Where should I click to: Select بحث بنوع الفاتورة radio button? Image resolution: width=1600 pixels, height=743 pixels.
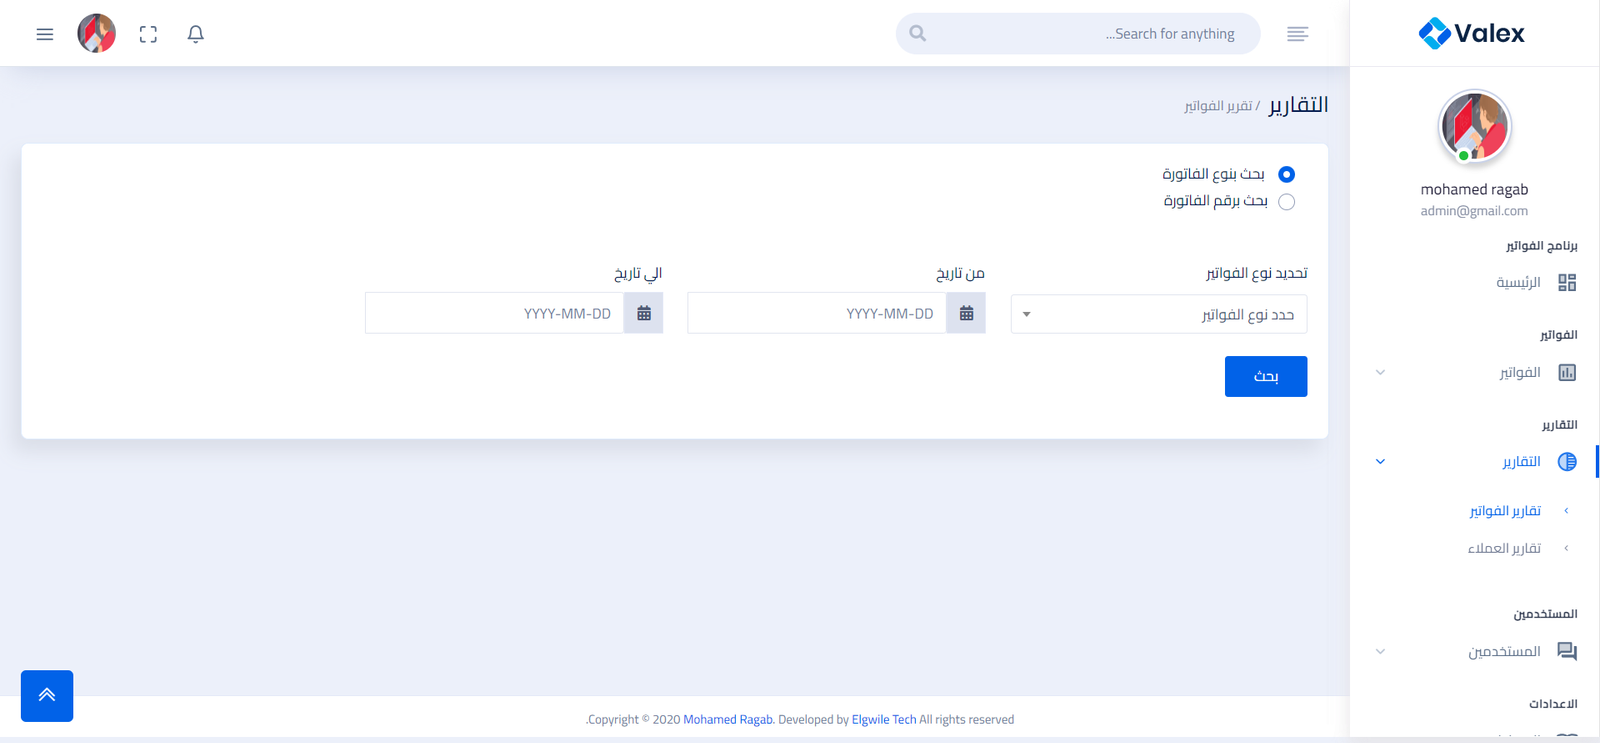[x=1286, y=174]
